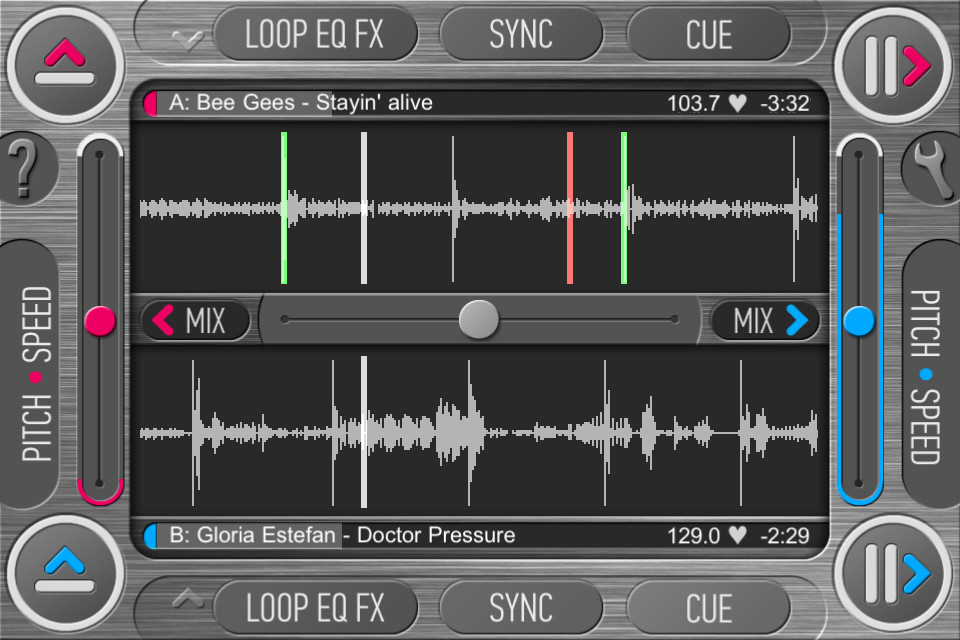Click deck B remaining time -2:29
Viewport: 960px width, 640px height.
point(785,535)
